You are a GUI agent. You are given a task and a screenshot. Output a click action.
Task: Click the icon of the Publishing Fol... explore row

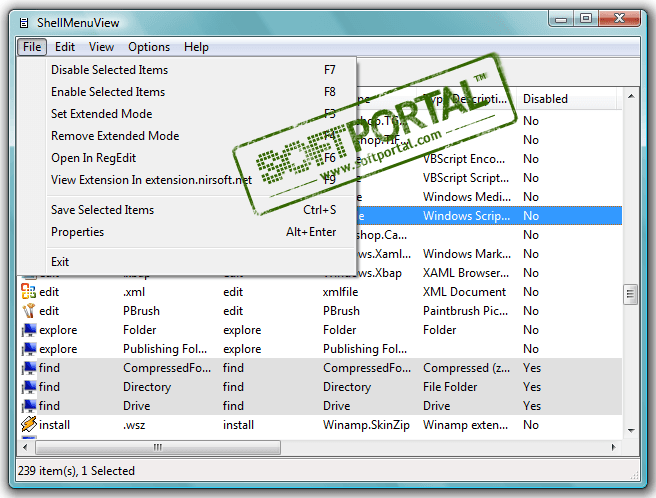tap(28, 349)
